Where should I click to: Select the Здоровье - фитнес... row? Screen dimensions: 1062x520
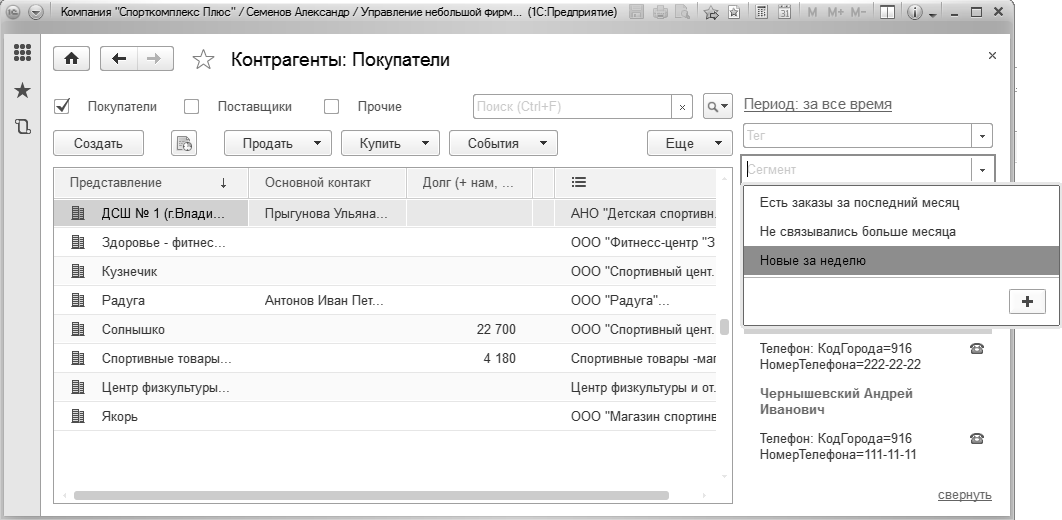coord(385,242)
